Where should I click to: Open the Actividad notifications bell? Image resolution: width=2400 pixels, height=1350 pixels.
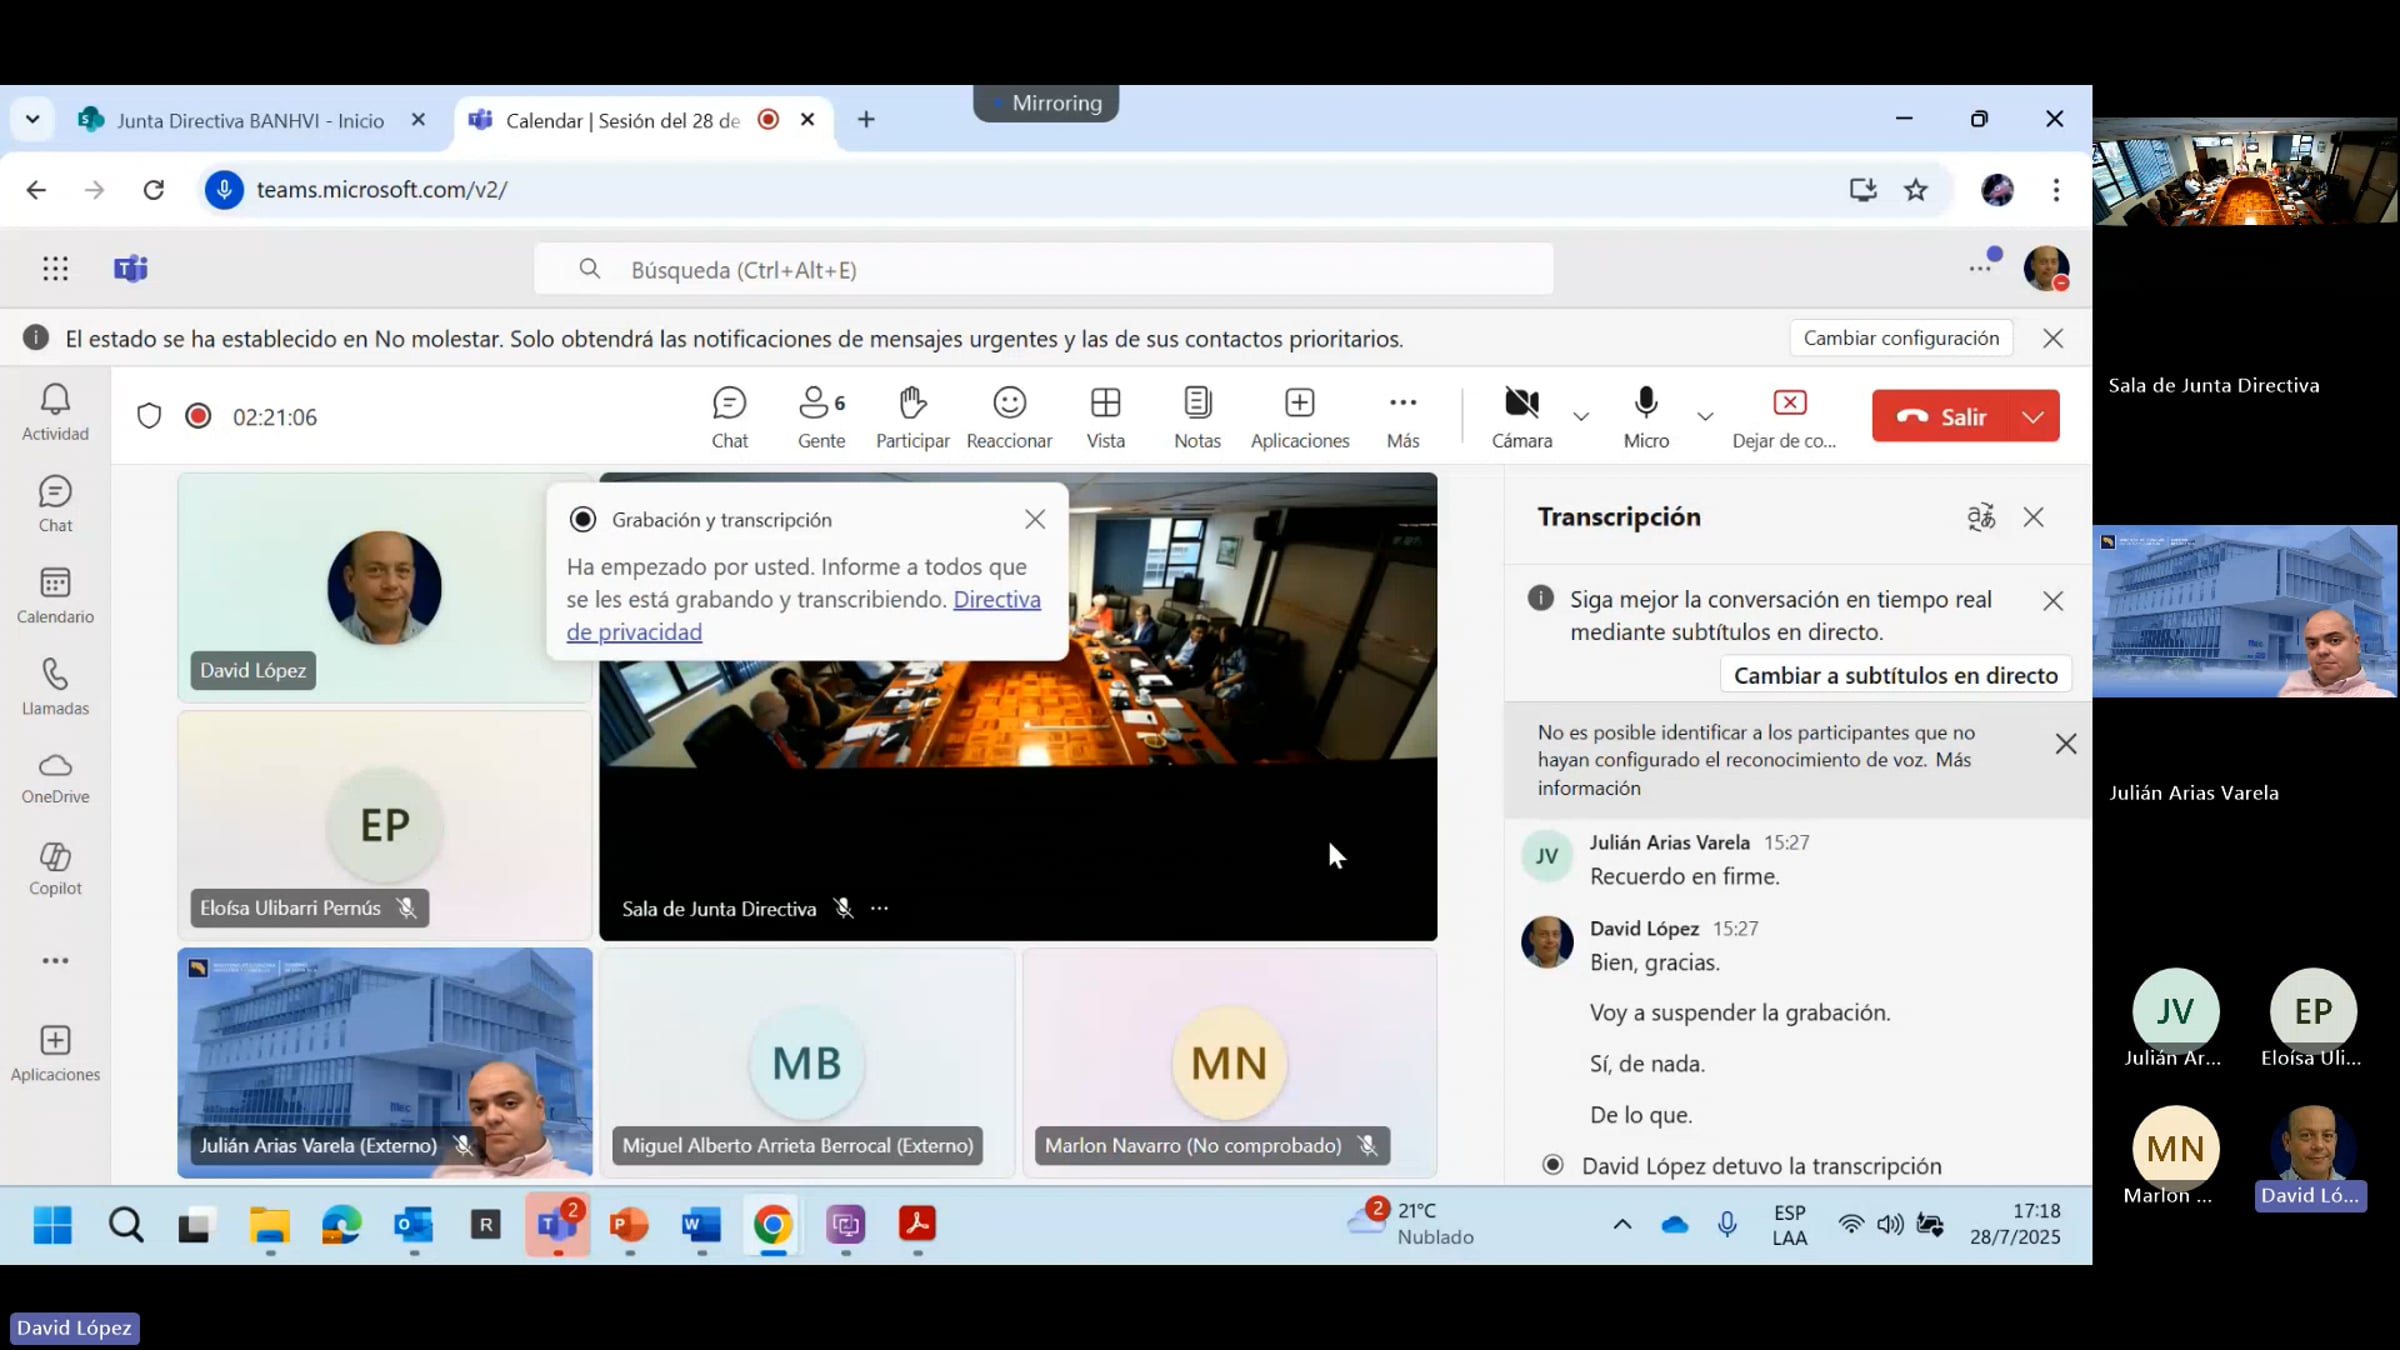[x=55, y=412]
